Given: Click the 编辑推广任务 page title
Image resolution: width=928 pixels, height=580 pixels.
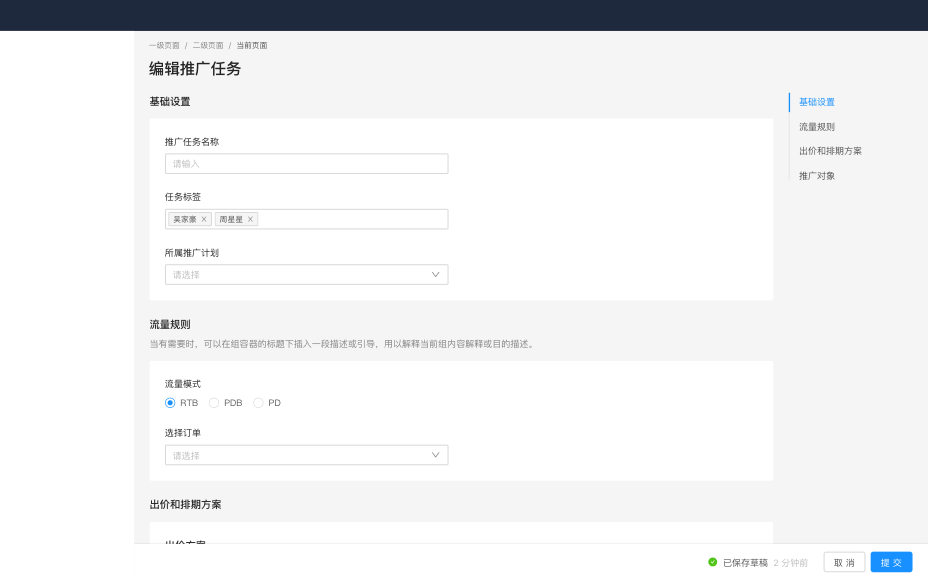Looking at the screenshot, I should 195,69.
